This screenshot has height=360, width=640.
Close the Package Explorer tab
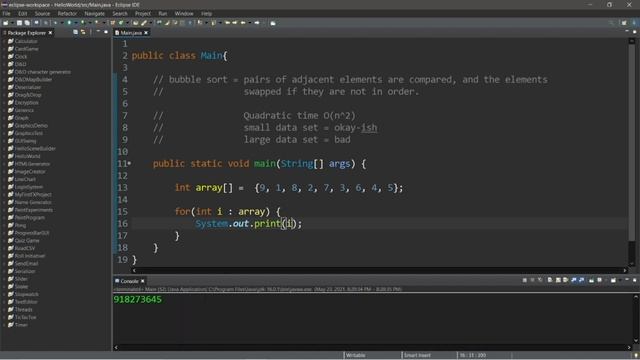pyautogui.click(x=50, y=33)
